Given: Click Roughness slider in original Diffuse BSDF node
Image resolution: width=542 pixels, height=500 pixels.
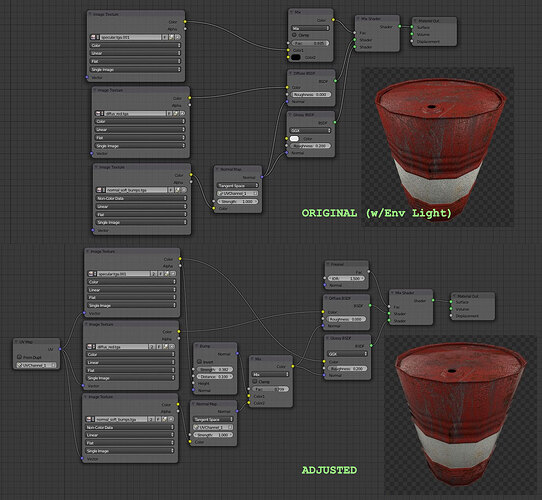Looking at the screenshot, I should [311, 94].
